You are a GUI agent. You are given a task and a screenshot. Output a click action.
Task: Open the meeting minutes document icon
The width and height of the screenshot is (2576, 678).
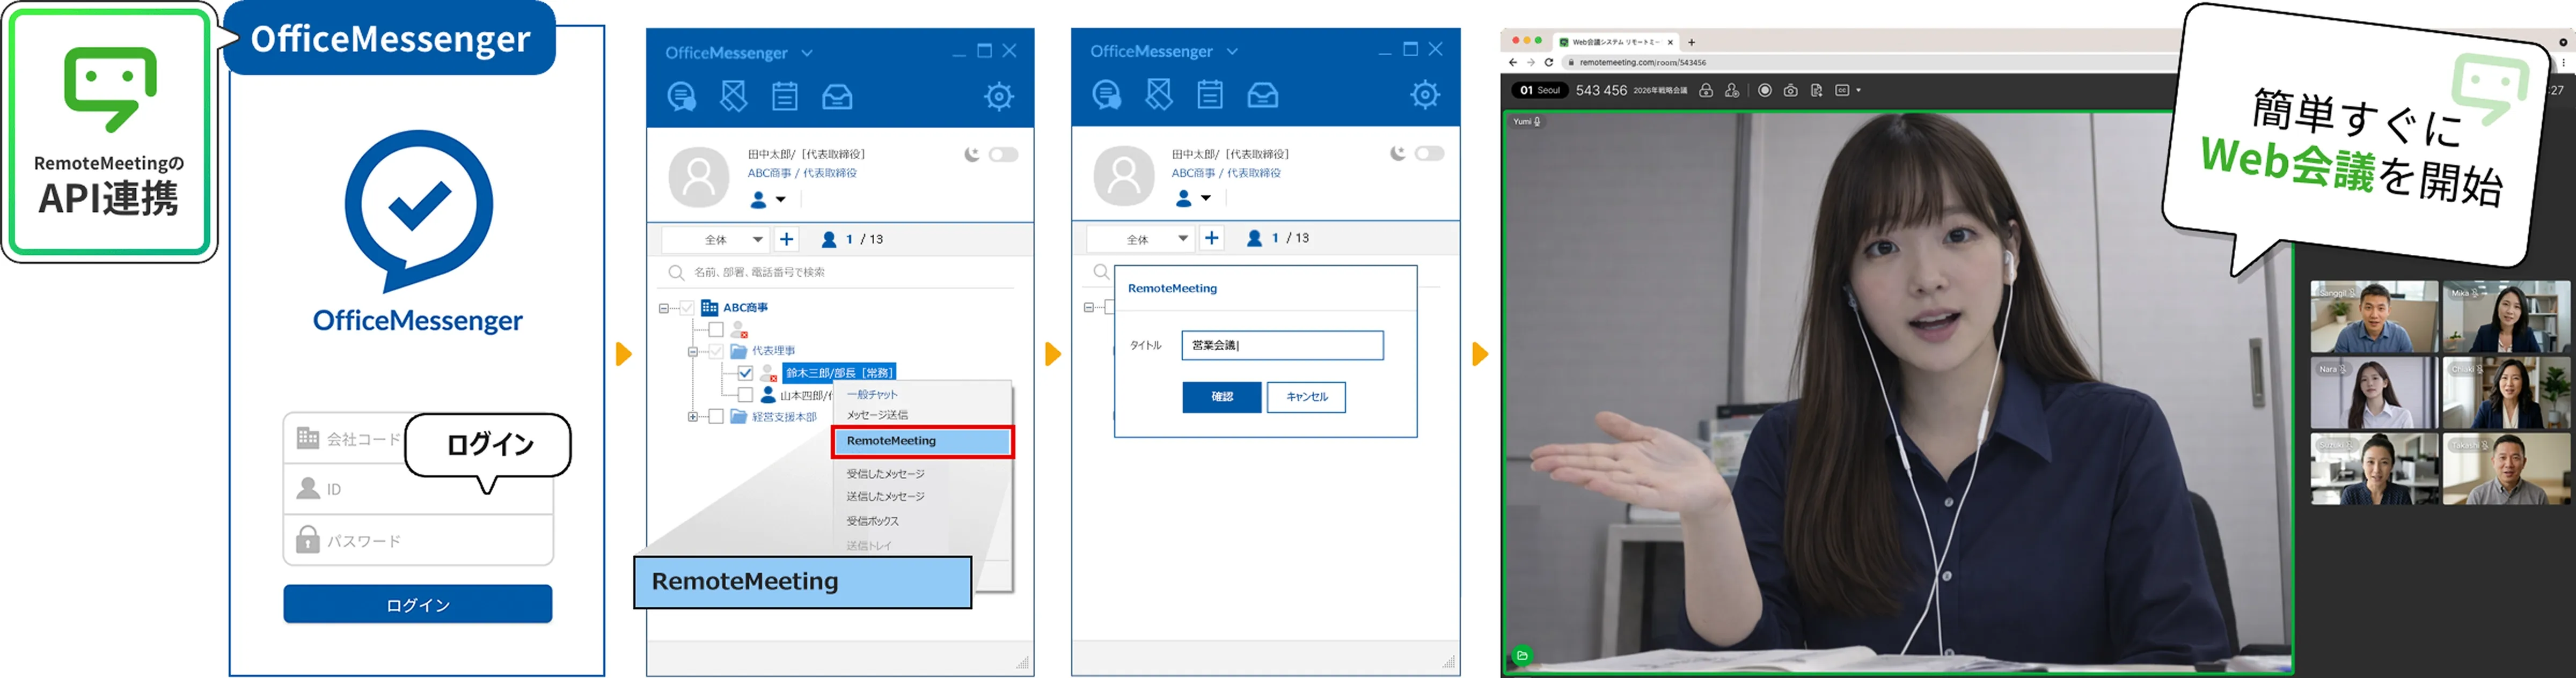click(x=1816, y=90)
